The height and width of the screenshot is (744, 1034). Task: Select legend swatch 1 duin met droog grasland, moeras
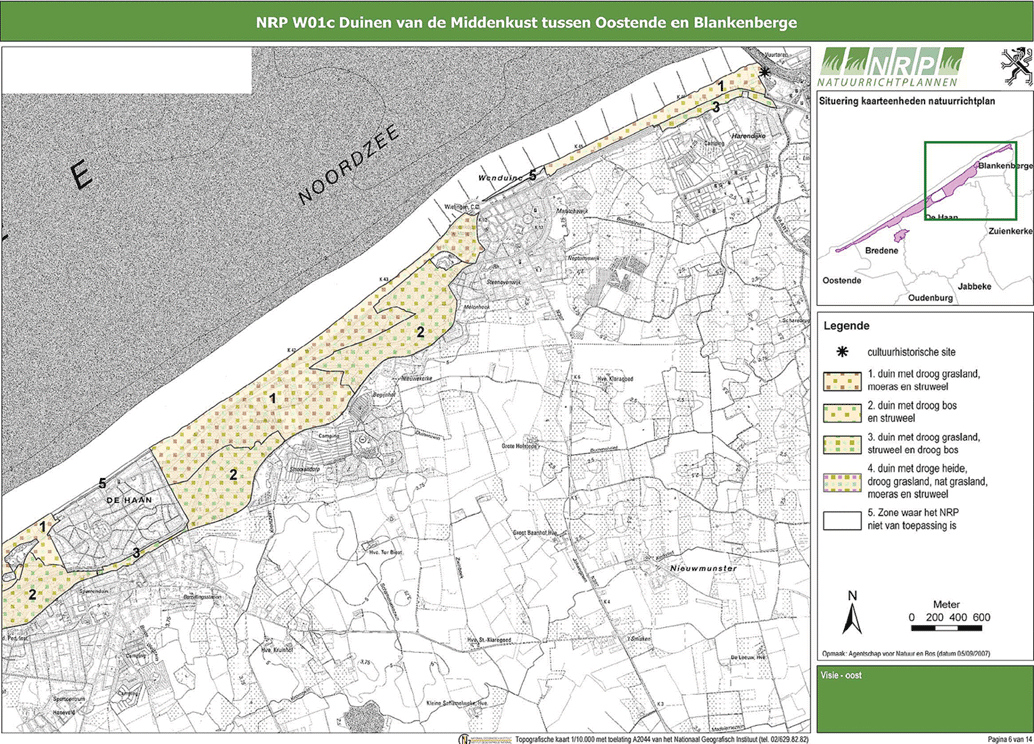(x=842, y=382)
